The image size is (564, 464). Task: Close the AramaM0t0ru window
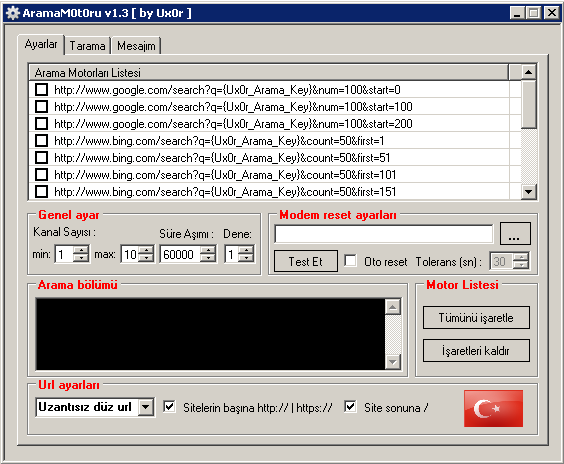coord(551,13)
